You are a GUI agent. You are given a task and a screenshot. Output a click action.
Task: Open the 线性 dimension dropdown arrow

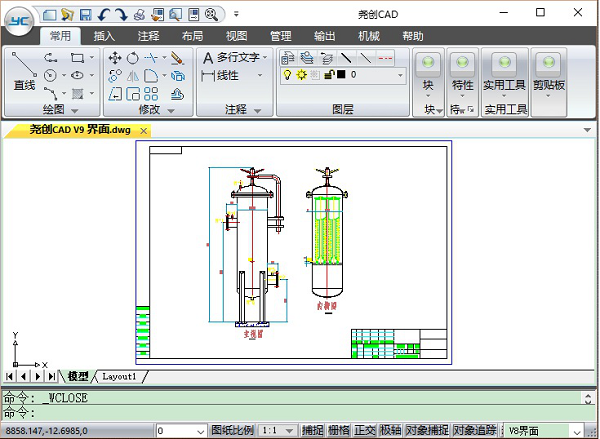point(260,75)
